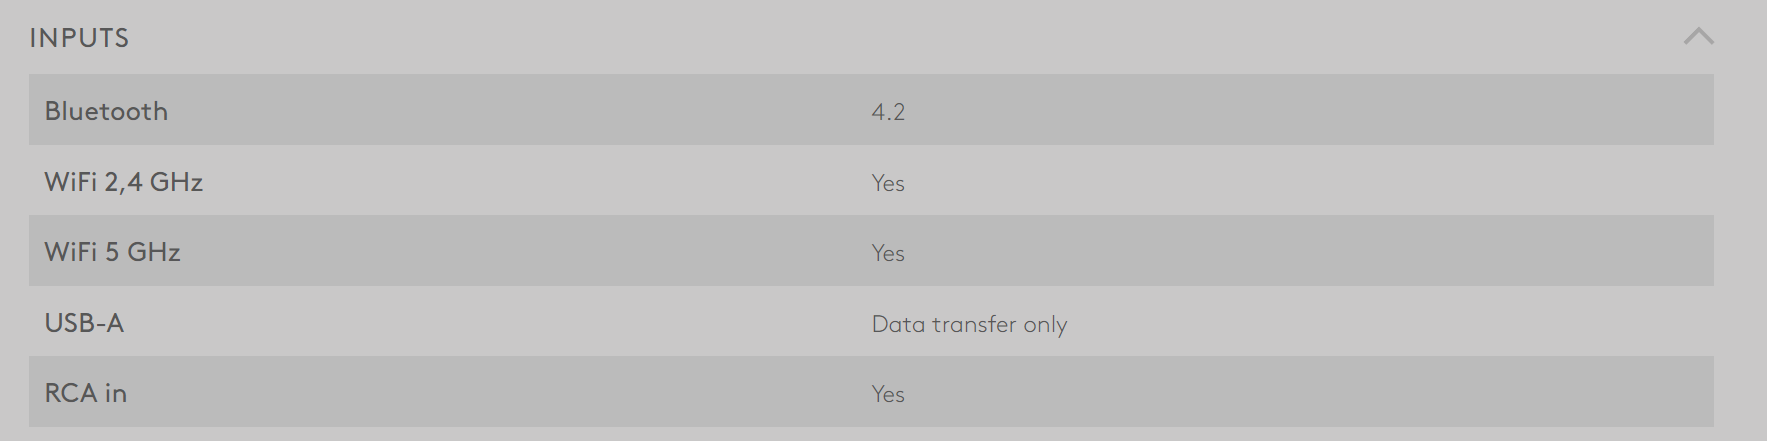This screenshot has width=1767, height=441.
Task: Select the USB-A spec label
Action: (x=84, y=323)
